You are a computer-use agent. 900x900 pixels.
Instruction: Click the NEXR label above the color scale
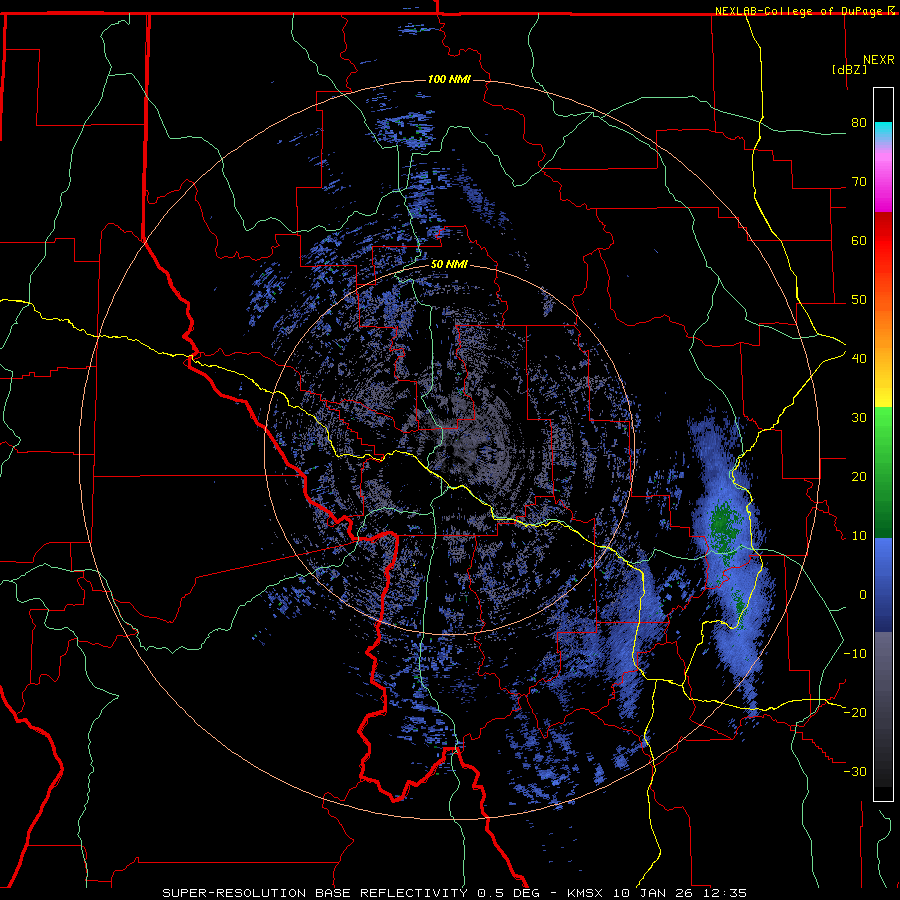pyautogui.click(x=879, y=60)
